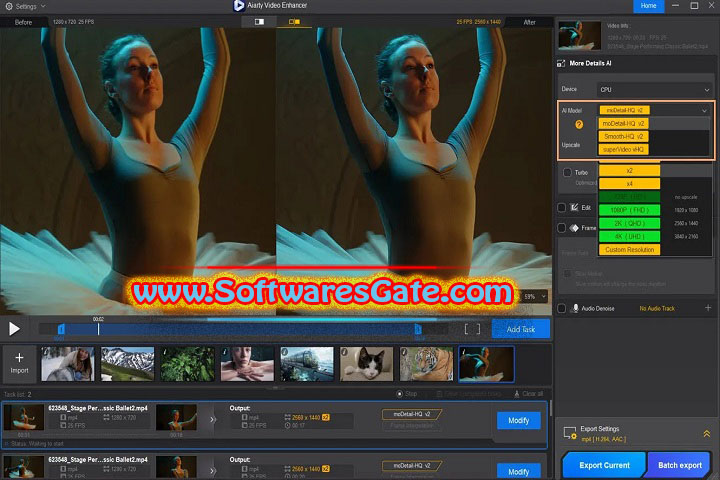The image size is (720, 480).
Task: Click Export Current button
Action: point(604,465)
